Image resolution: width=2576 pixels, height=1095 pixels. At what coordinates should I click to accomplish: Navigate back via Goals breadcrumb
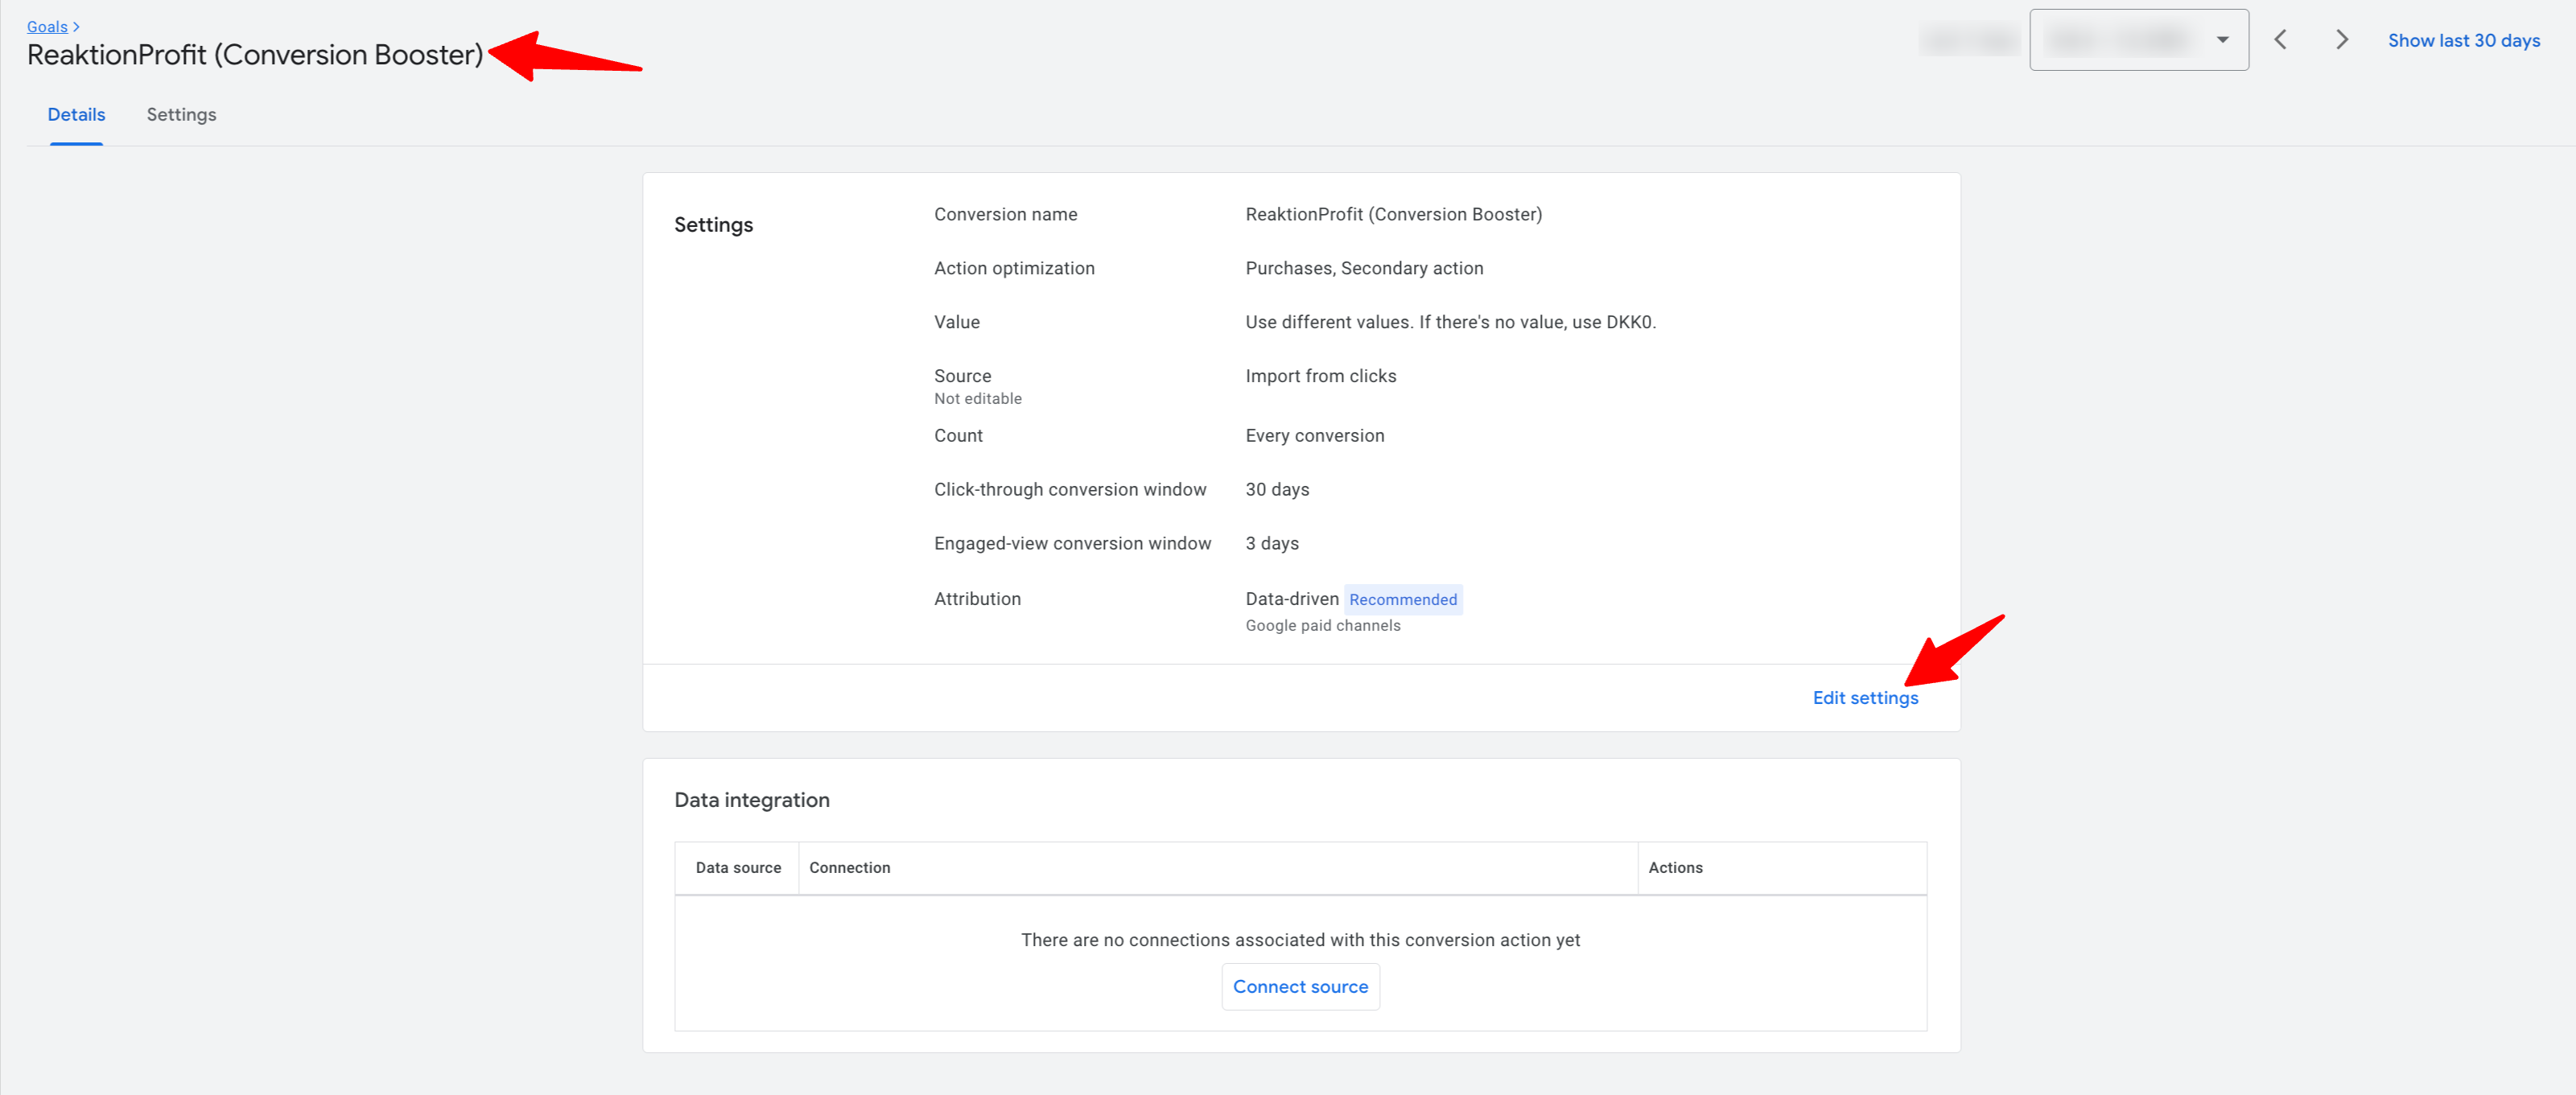coord(47,27)
